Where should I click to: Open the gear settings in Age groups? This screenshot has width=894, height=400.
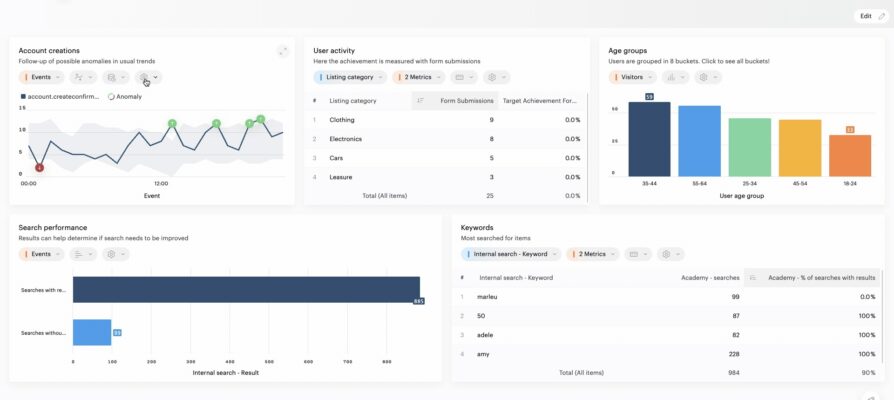707,77
